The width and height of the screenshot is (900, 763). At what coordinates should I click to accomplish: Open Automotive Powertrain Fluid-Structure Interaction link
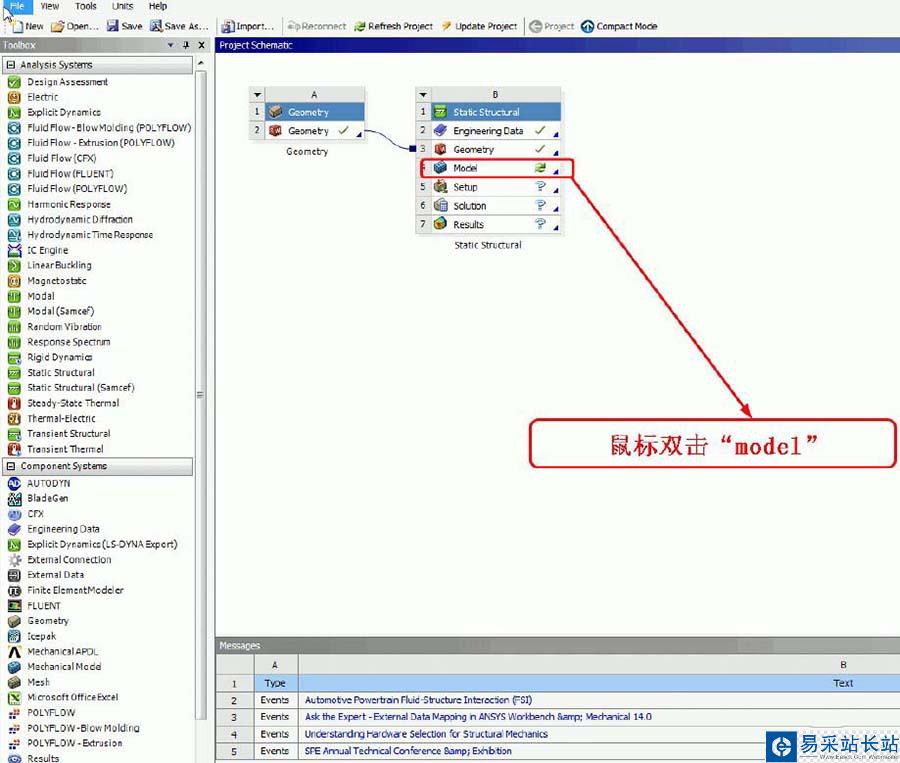coord(418,700)
